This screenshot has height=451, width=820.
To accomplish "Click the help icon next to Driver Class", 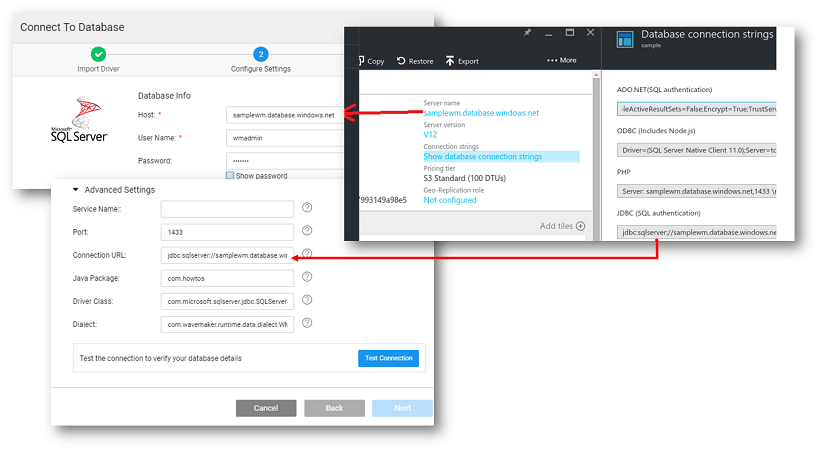I will click(x=307, y=300).
